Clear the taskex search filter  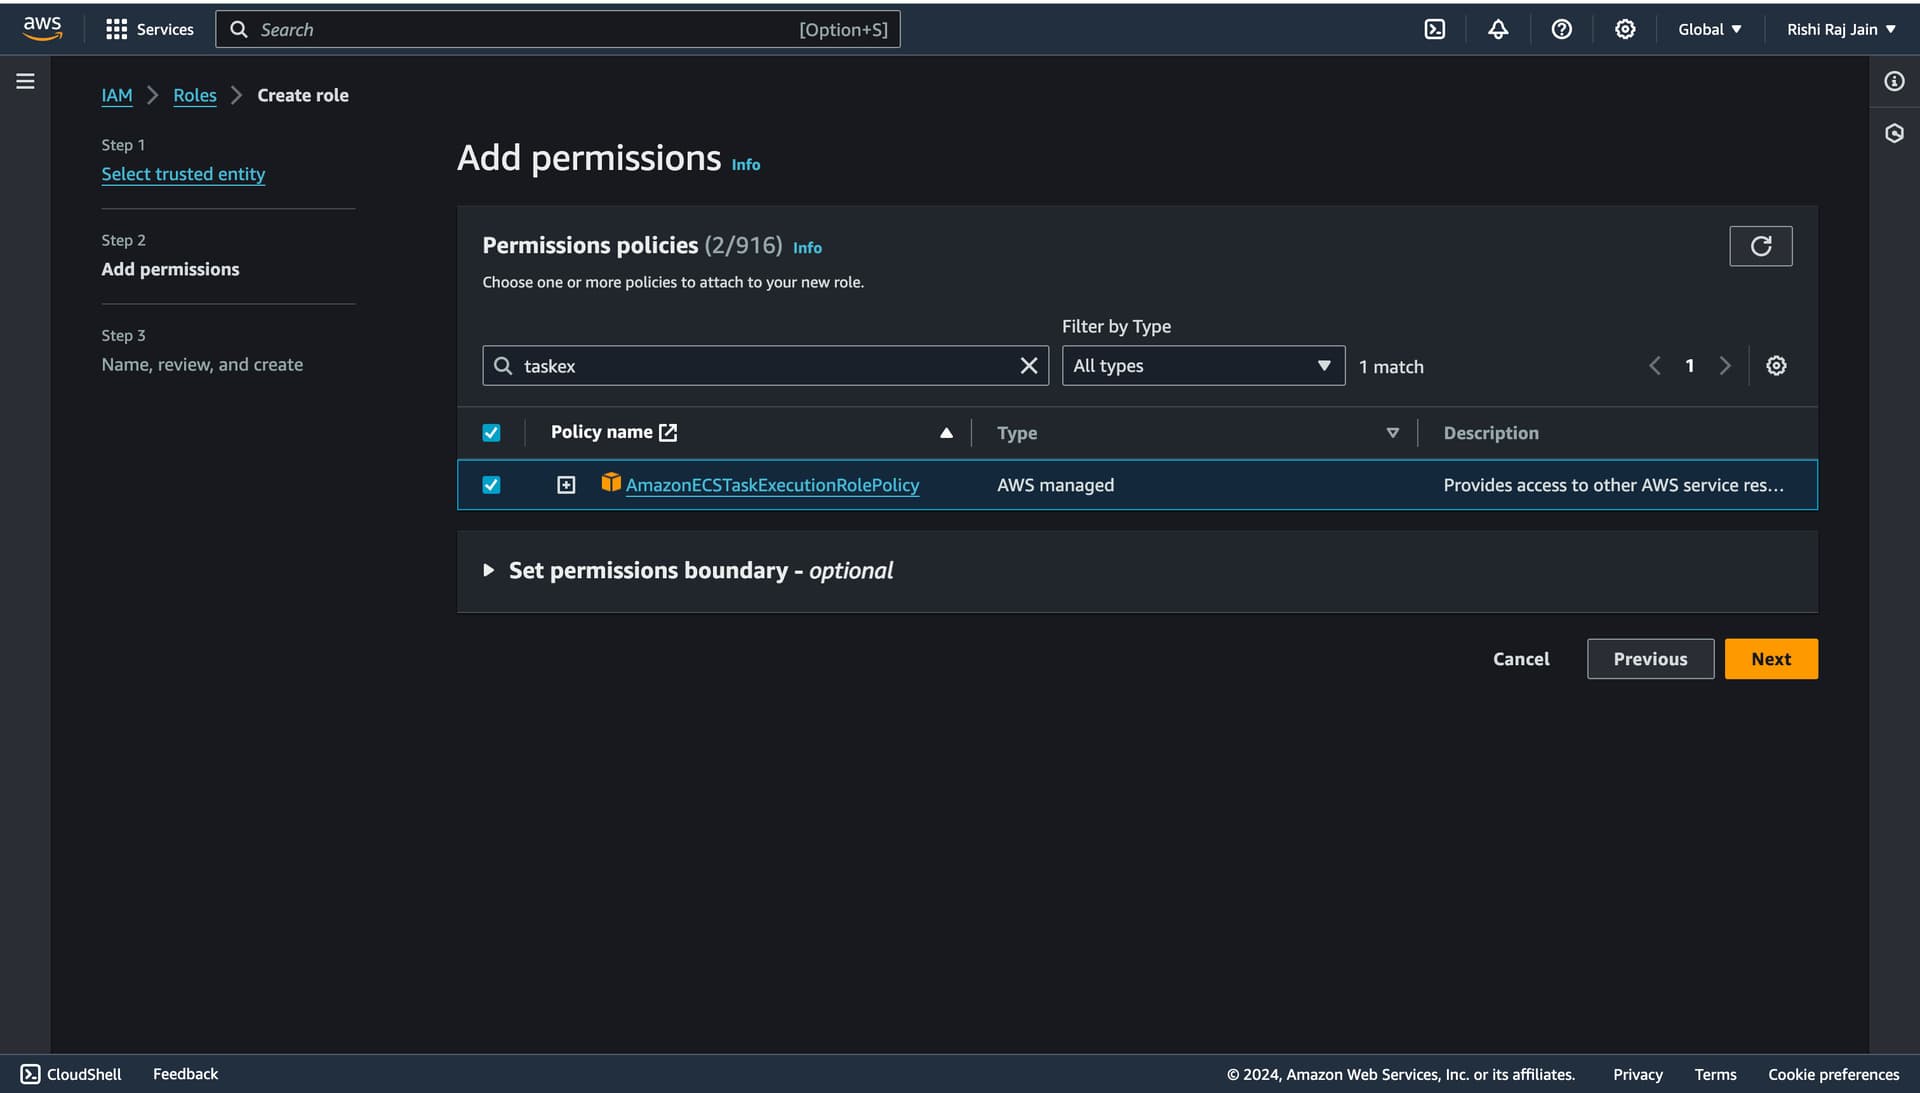(1028, 366)
